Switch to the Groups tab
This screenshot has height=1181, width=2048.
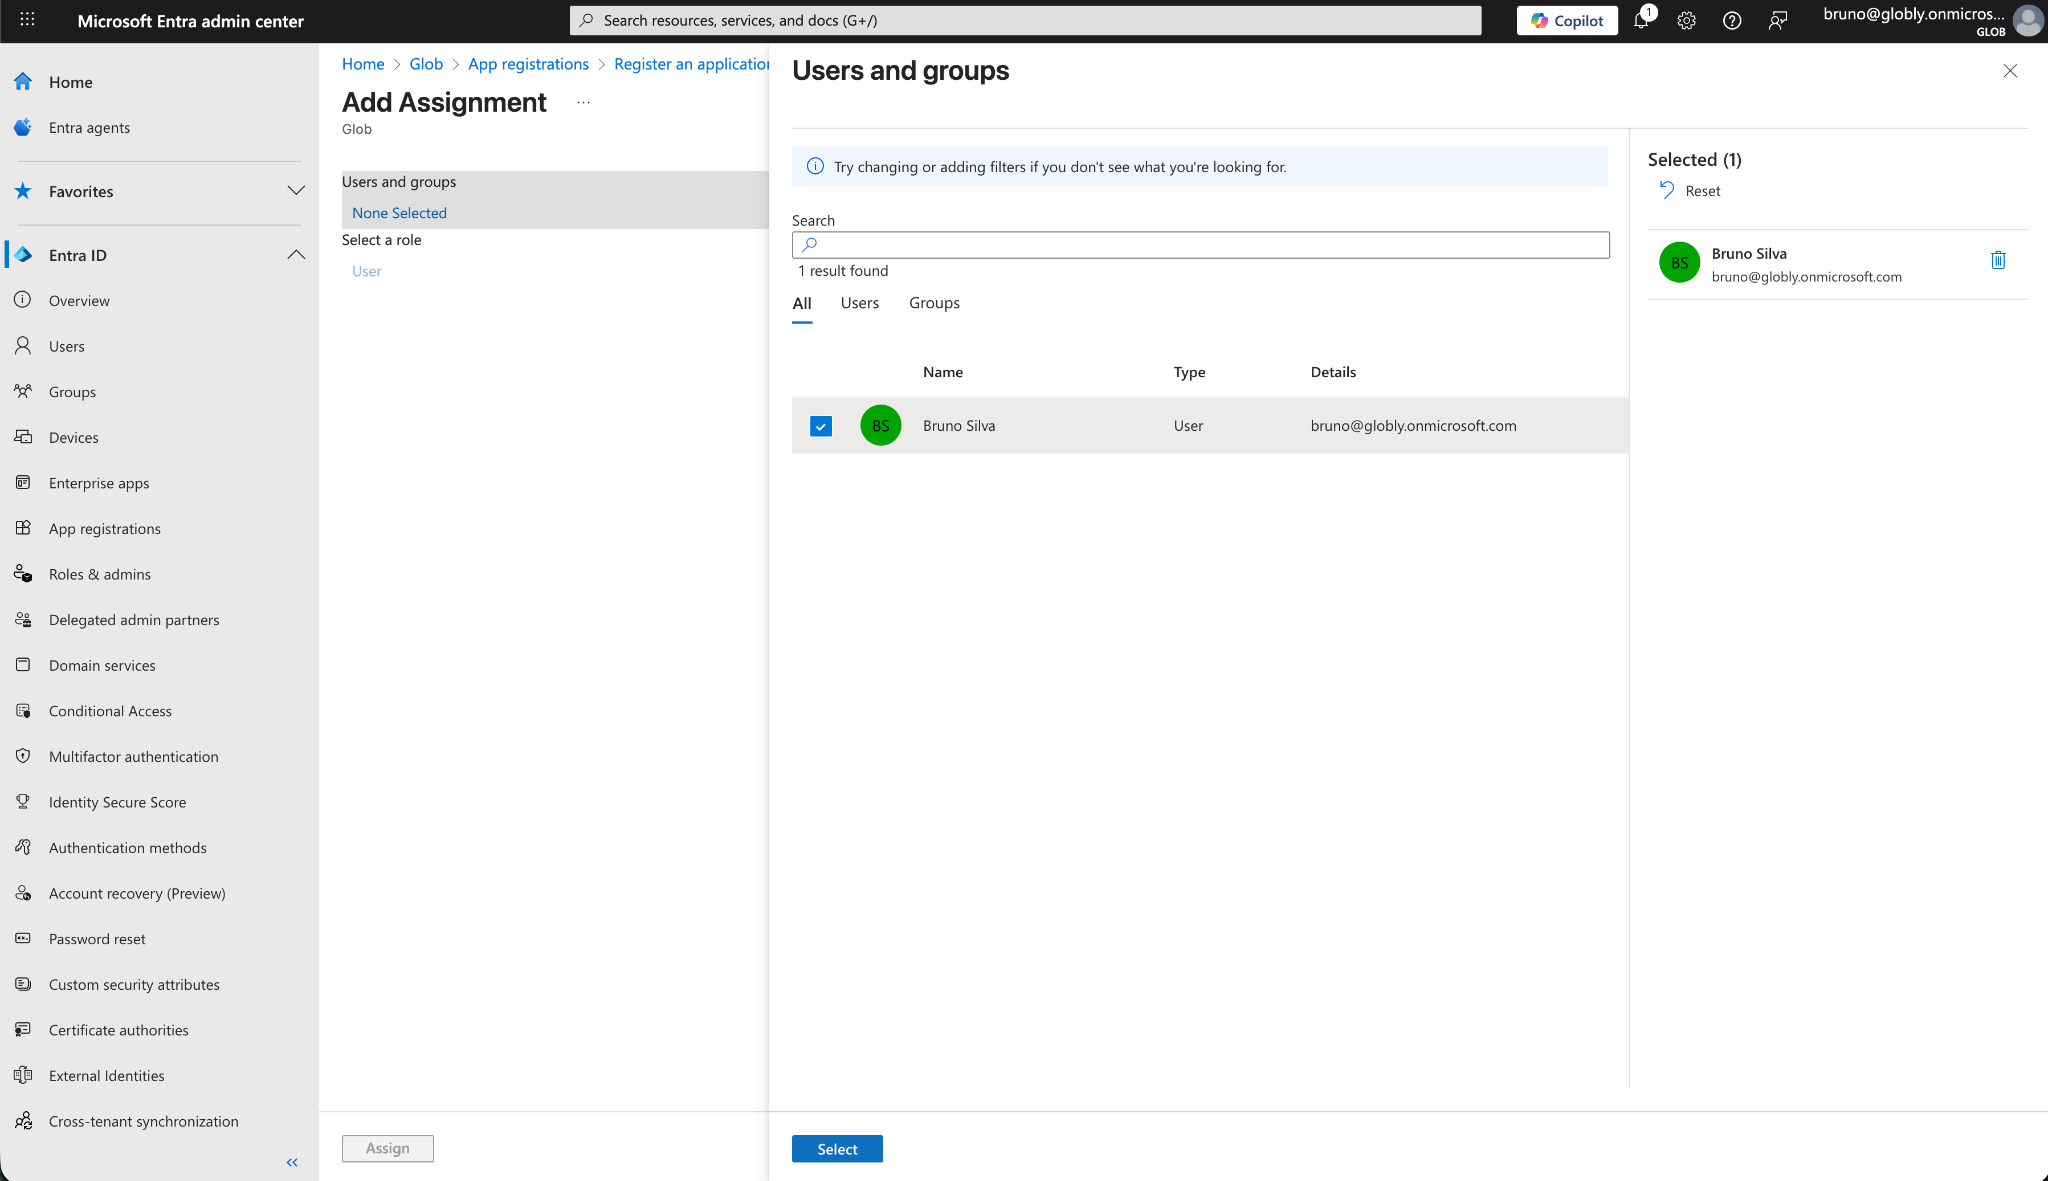(934, 303)
